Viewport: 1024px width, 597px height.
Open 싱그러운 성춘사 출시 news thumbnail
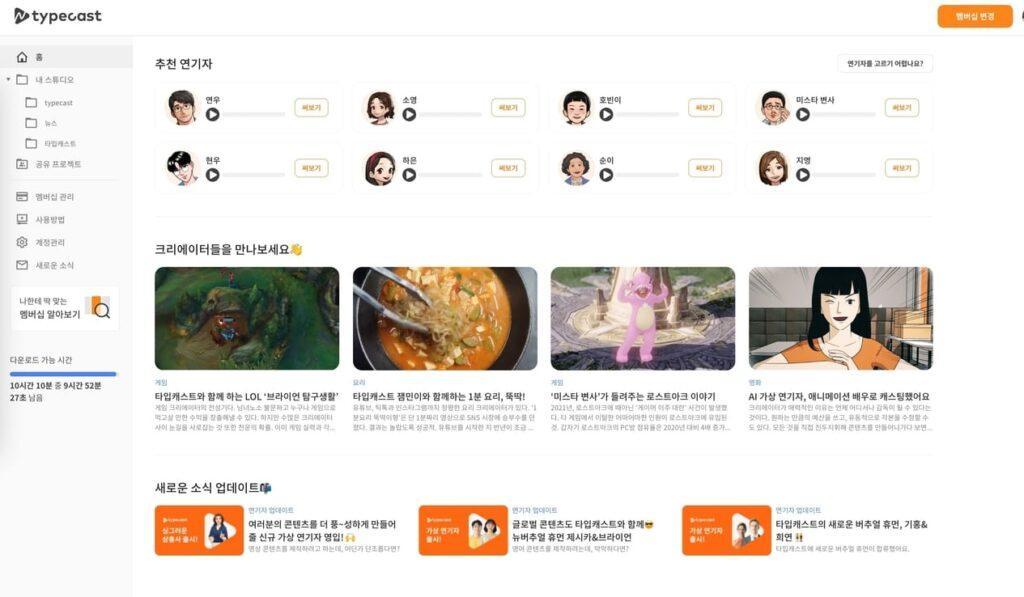click(x=199, y=530)
